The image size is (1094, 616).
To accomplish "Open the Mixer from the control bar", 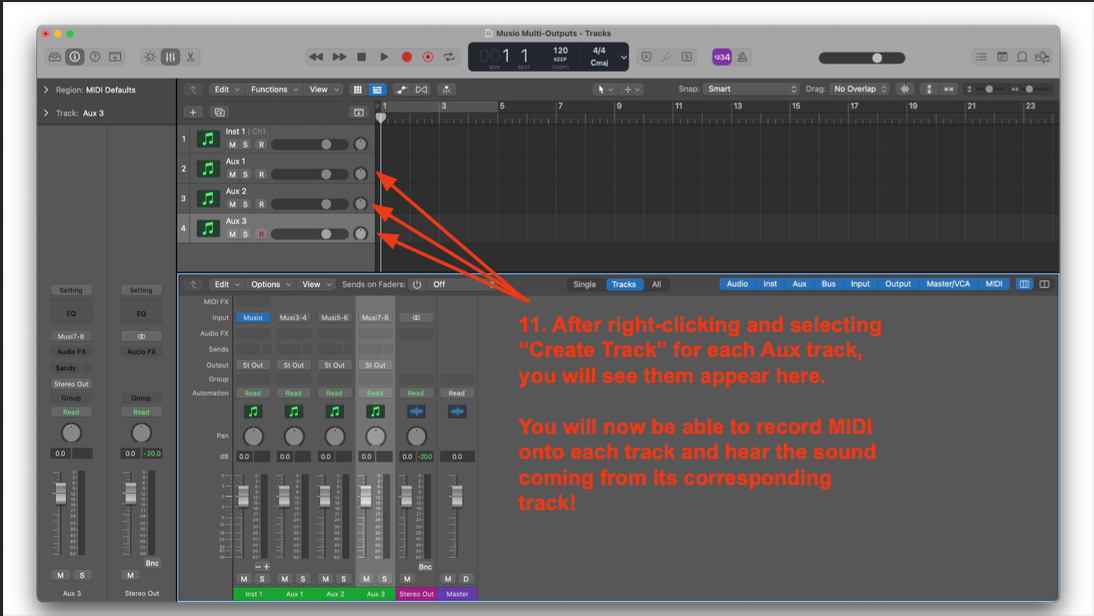I will [170, 57].
